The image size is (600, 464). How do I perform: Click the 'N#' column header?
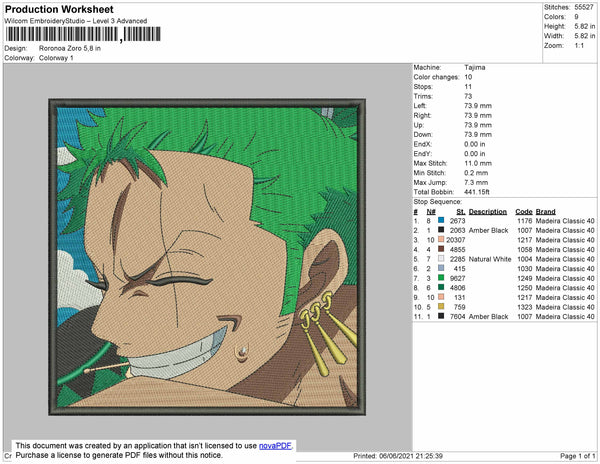[x=431, y=212]
